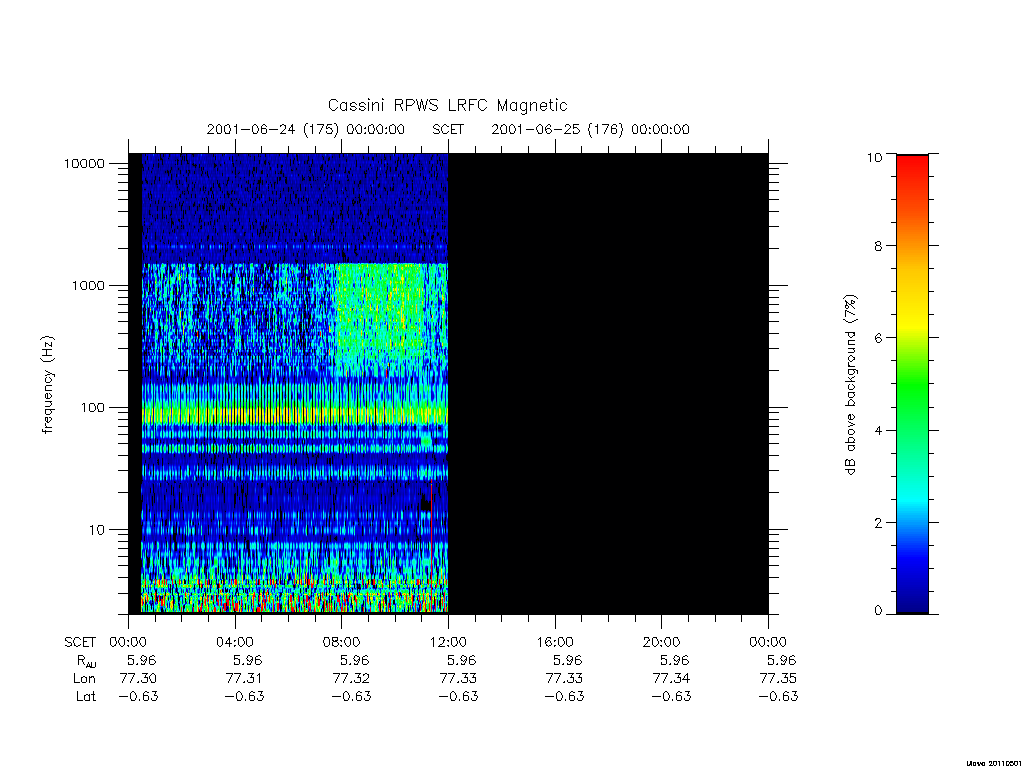Click the R_AU row label

tap(86, 661)
